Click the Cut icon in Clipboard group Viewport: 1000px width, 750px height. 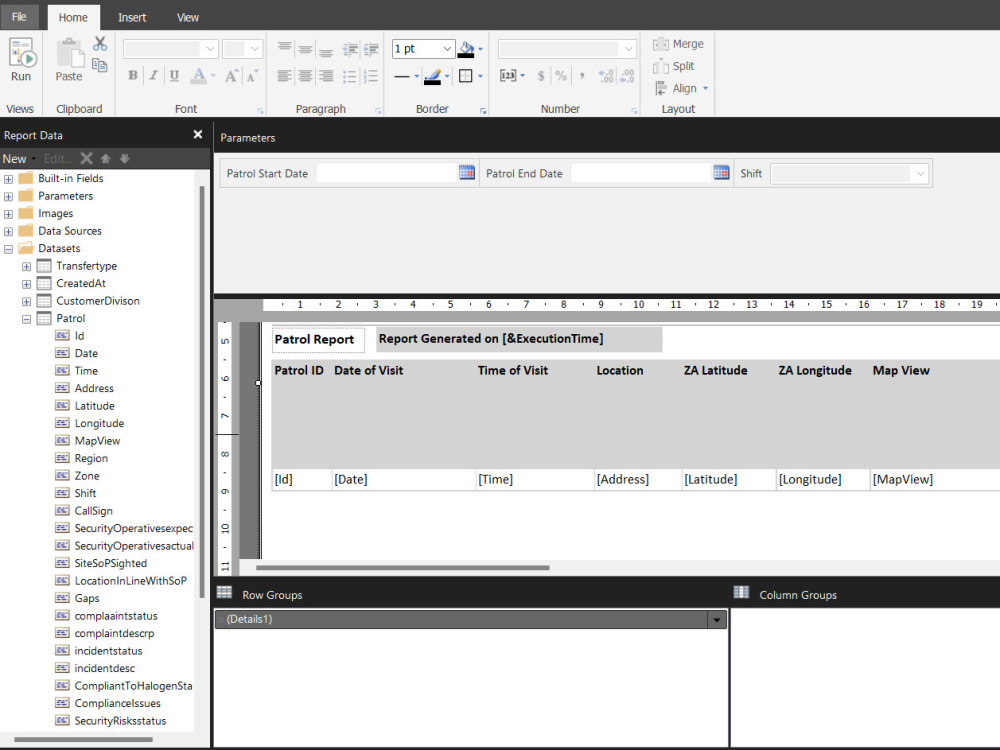[x=99, y=44]
